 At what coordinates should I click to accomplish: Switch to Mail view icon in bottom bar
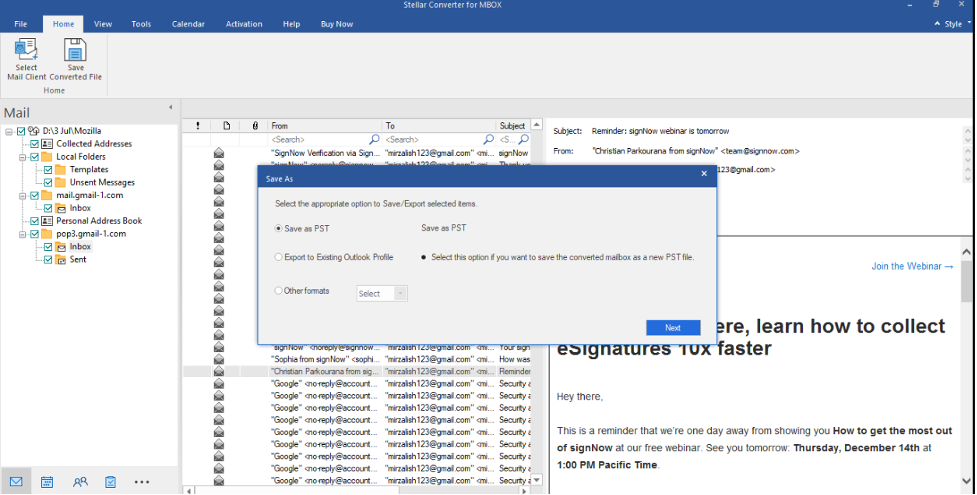point(16,482)
